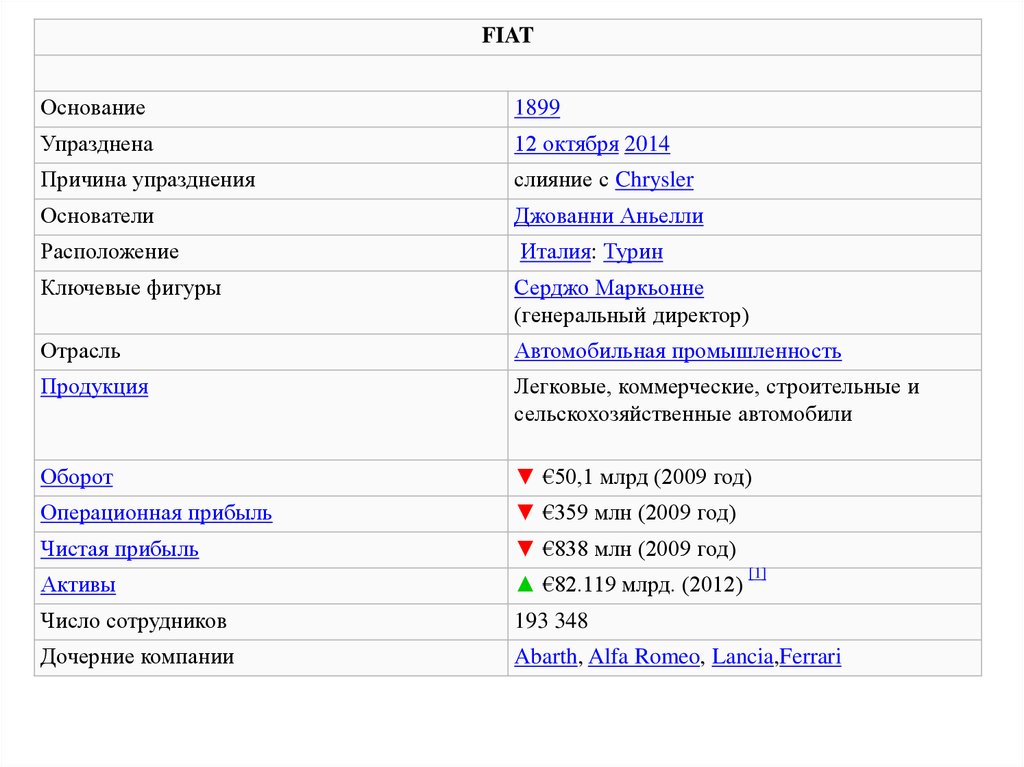The image size is (1024, 767).
Task: Select the 'Число сотрудников' label
Action: tap(134, 621)
